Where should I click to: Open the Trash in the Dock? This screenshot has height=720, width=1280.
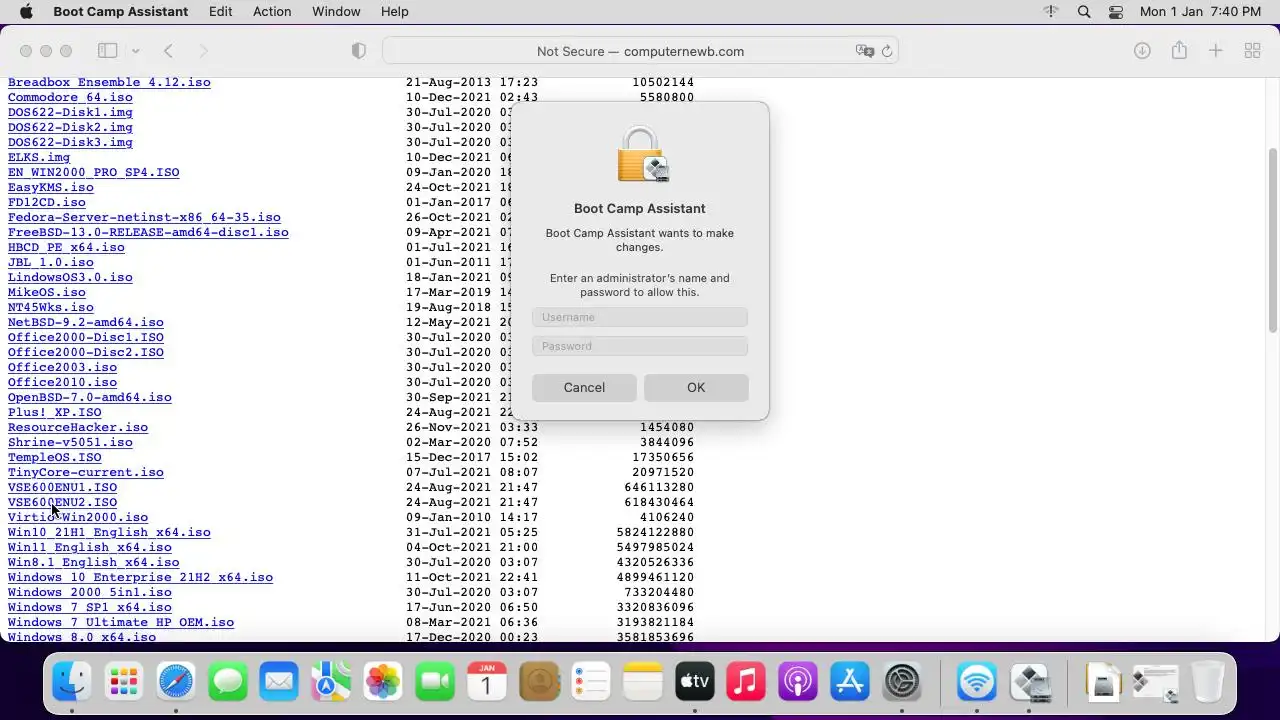[x=1208, y=683]
